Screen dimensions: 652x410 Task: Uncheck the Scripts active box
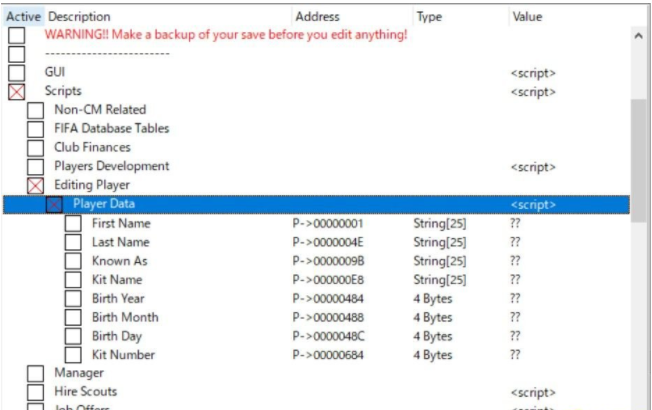17,91
